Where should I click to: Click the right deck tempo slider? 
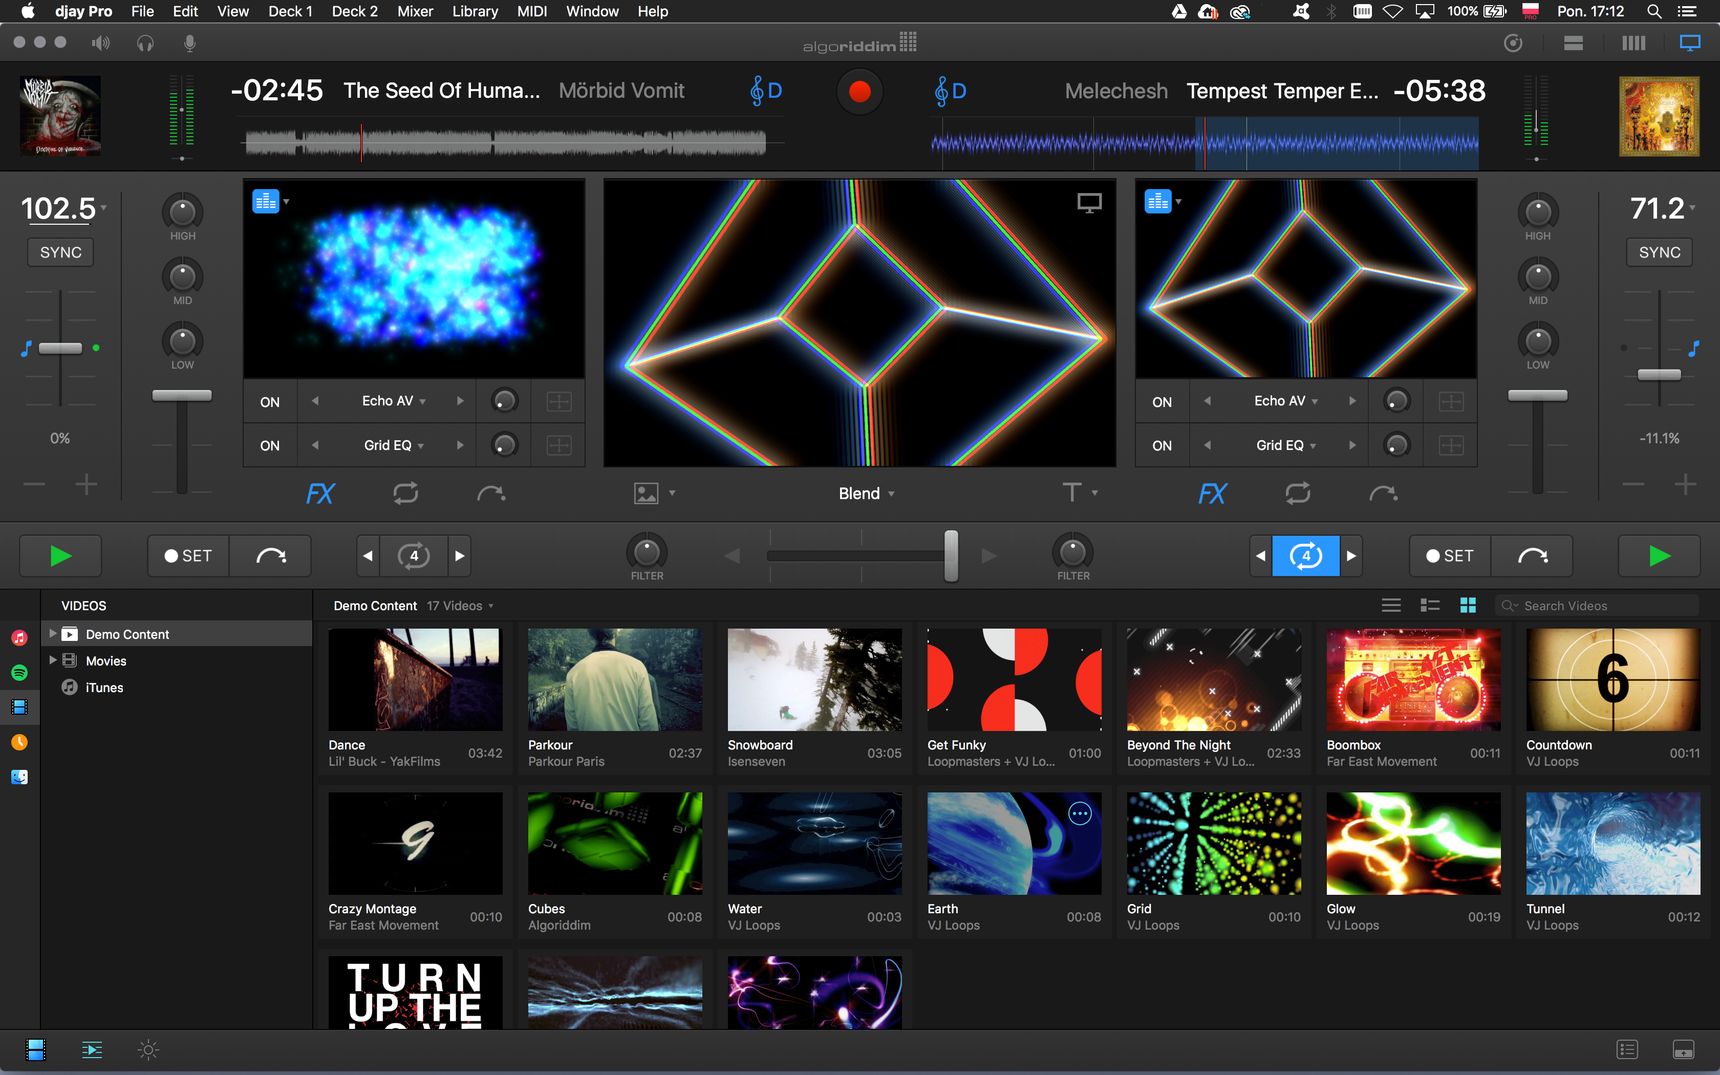(x=1659, y=375)
